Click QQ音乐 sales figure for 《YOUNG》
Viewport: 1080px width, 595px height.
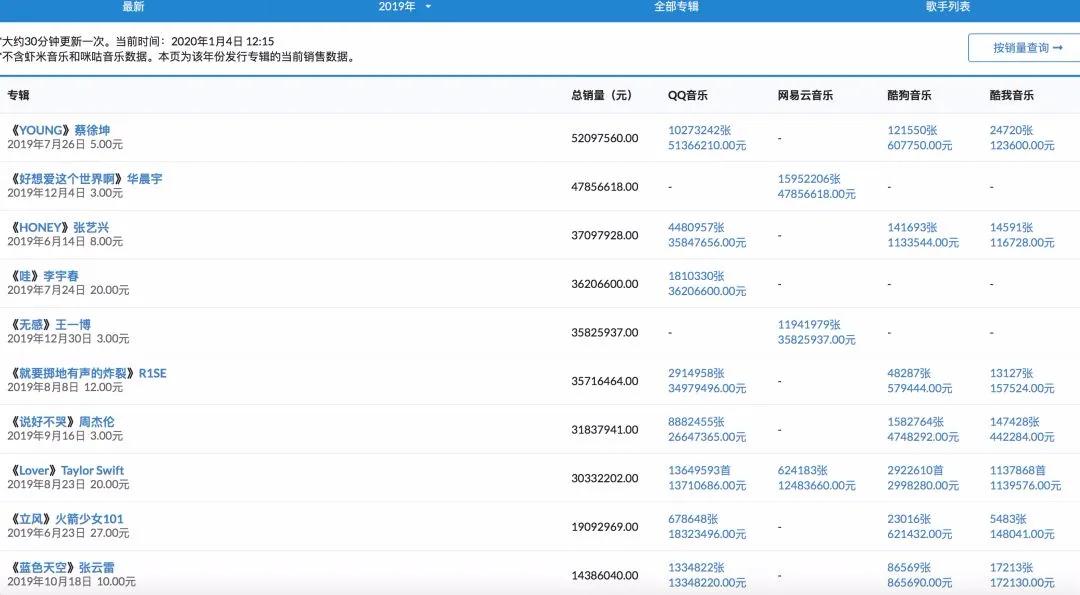704,137
